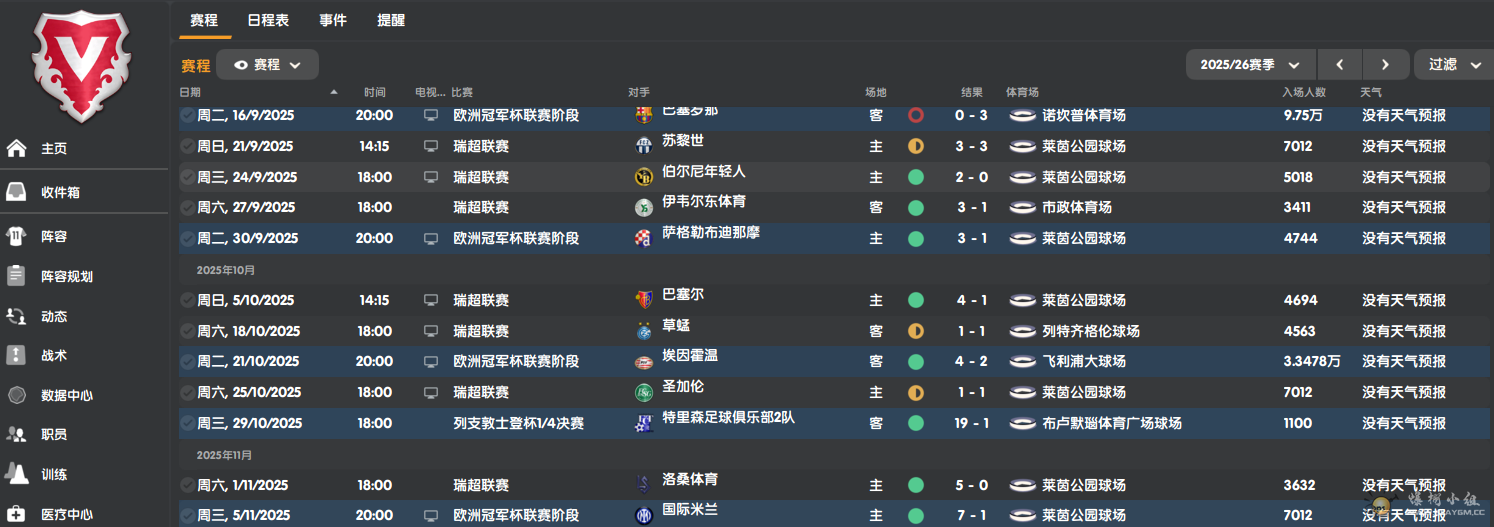This screenshot has height=527, width=1494.
Task: Open 阵容 squad shirt icon
Action: 17,237
